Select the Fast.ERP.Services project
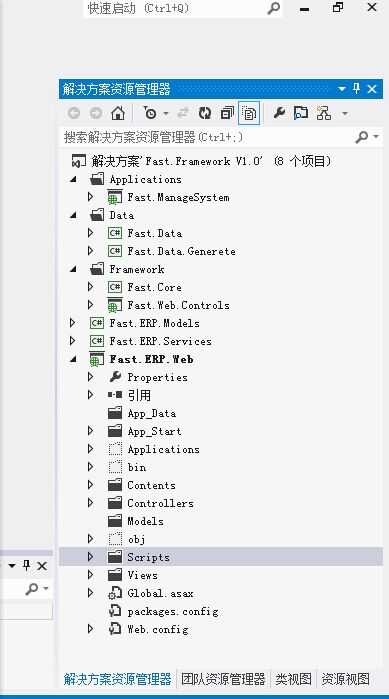The image size is (389, 699). 161,341
